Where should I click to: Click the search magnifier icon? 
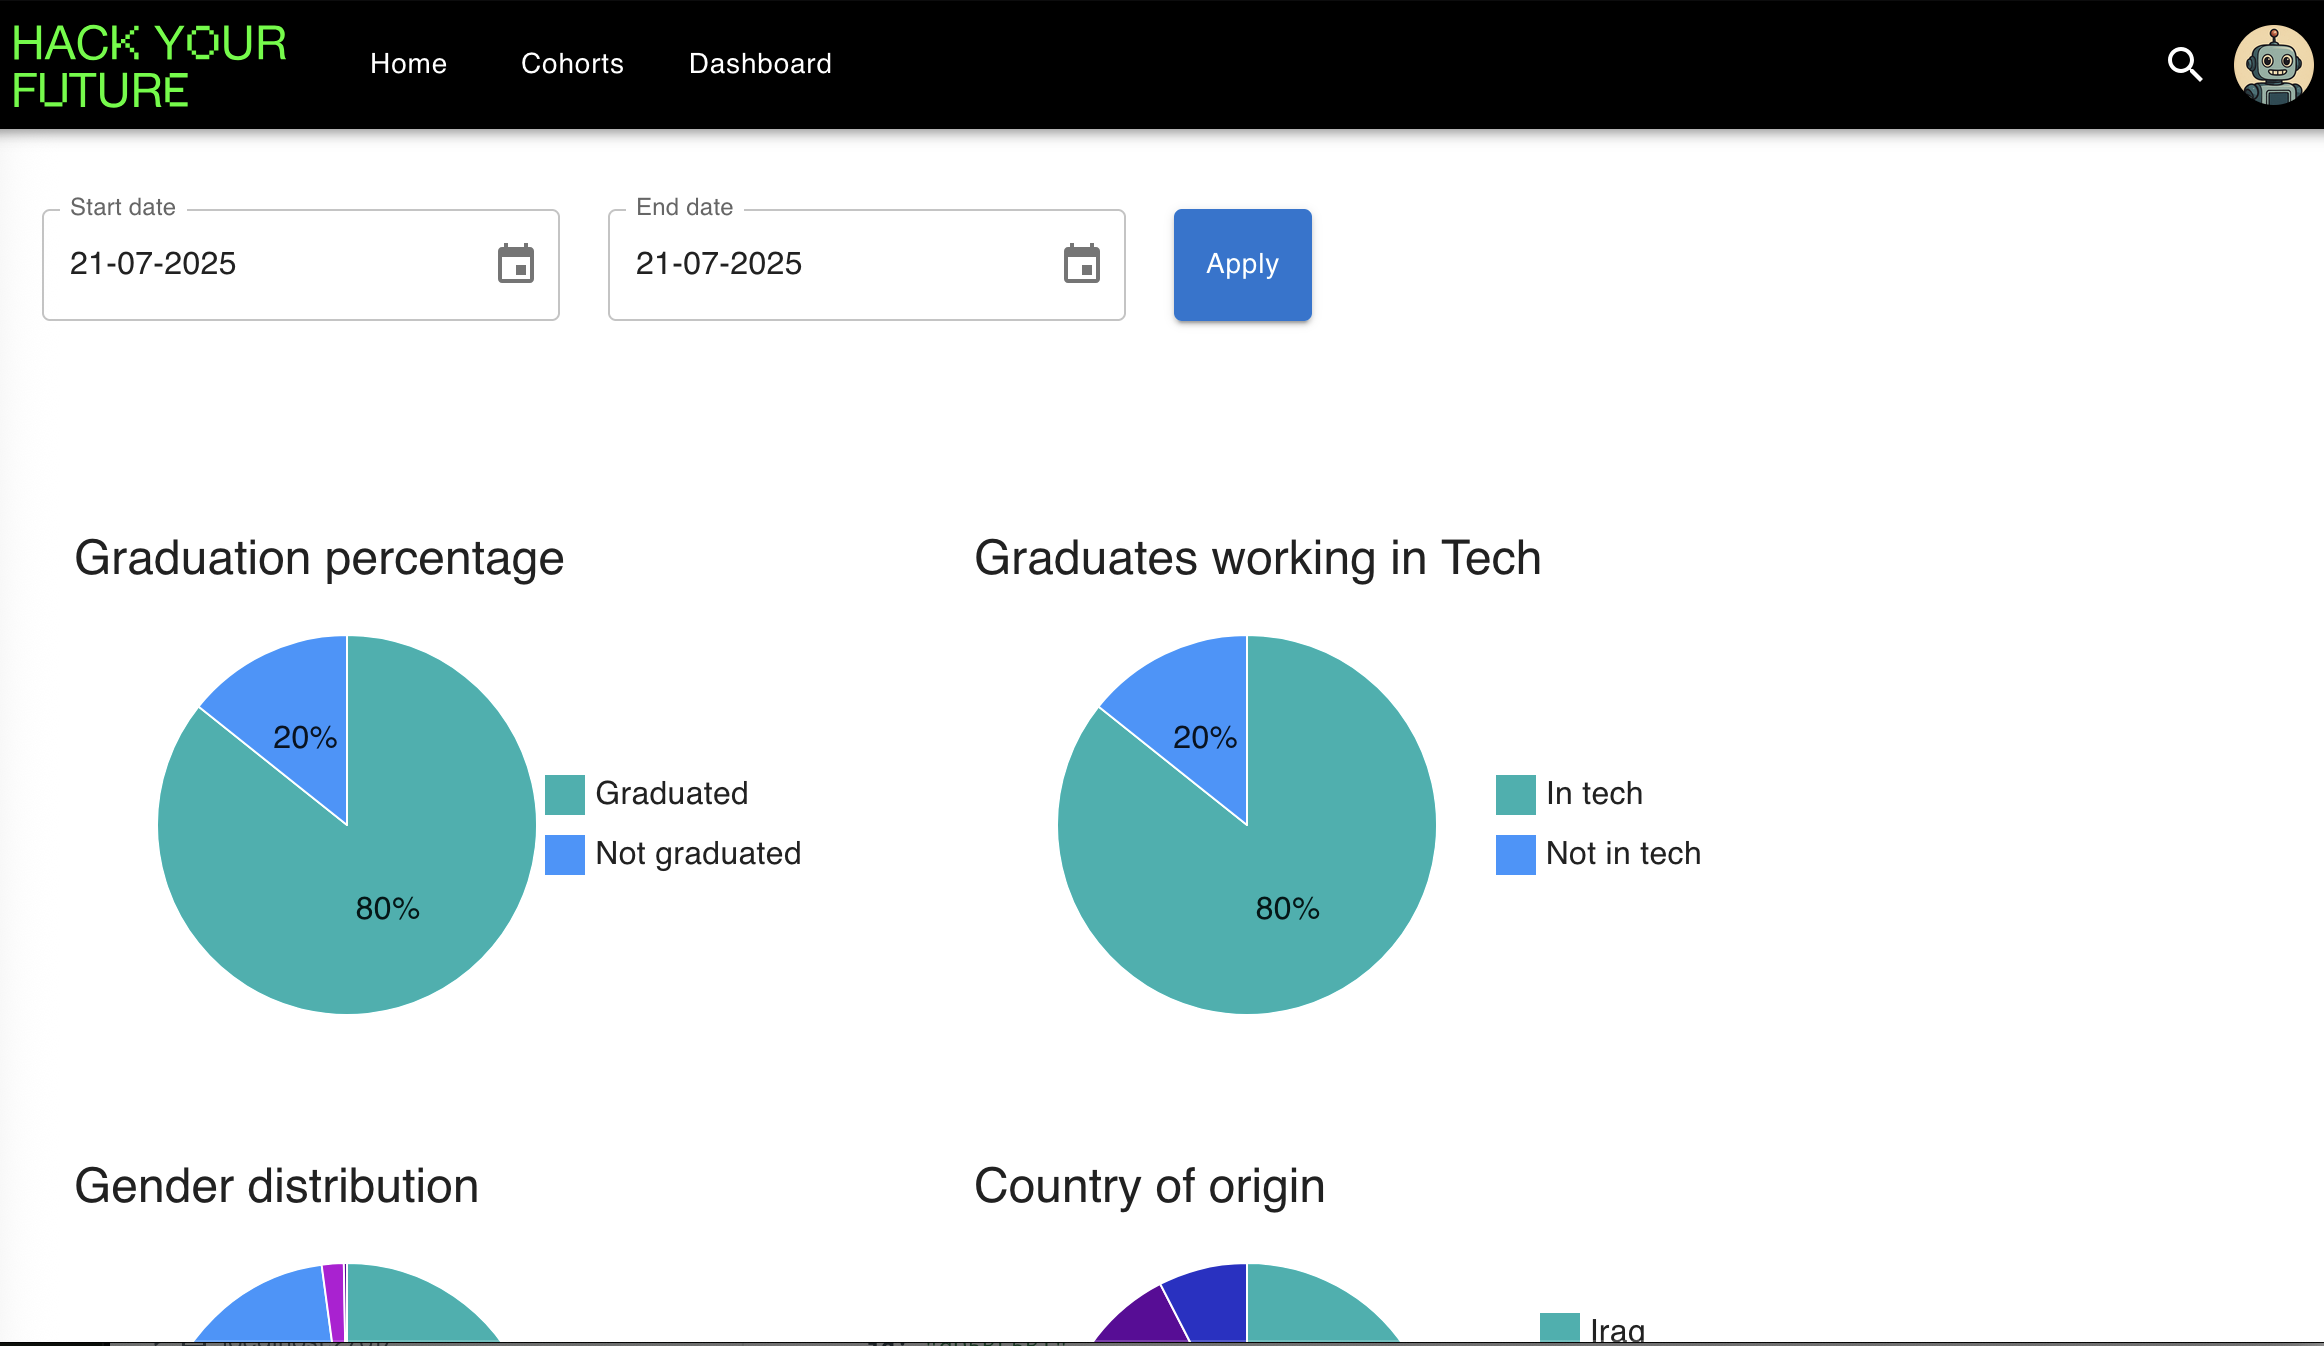coord(2184,65)
